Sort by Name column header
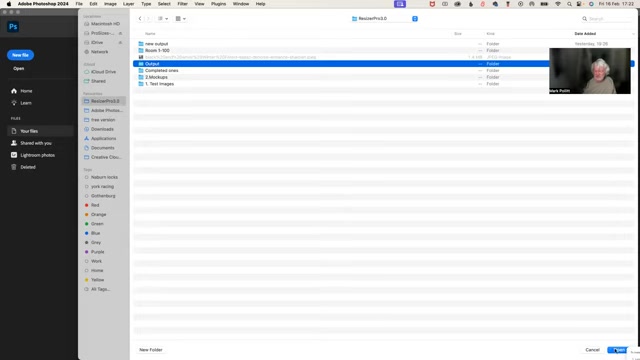Viewport: 640px width, 360px height. tap(150, 33)
